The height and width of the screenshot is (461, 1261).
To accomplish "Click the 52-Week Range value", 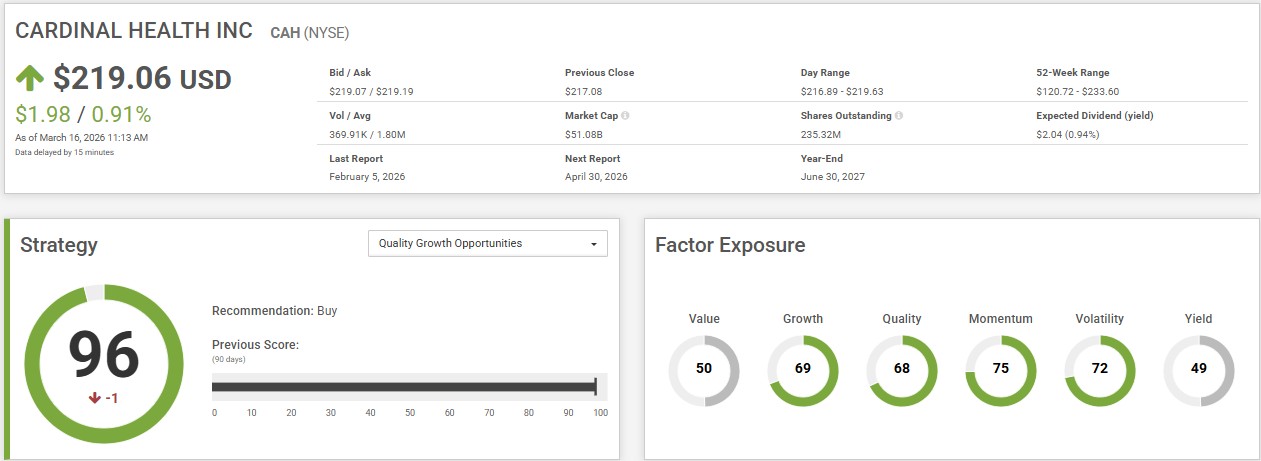I will tap(1076, 91).
